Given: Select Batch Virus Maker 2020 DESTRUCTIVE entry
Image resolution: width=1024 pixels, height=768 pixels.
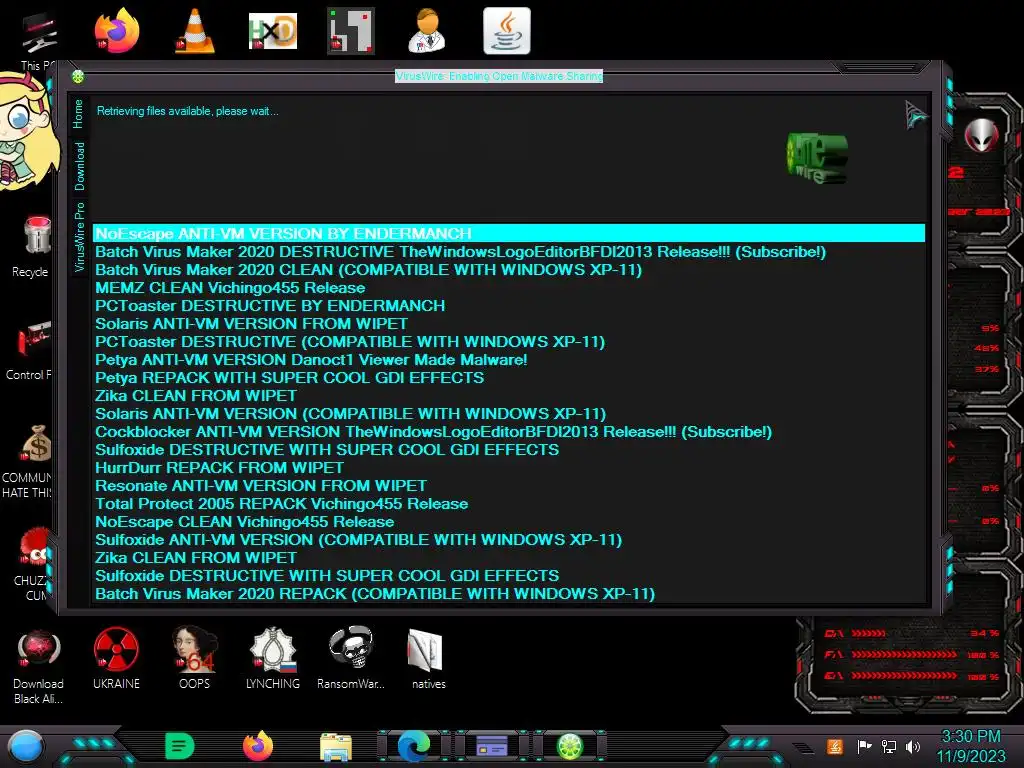Looking at the screenshot, I should click(x=509, y=252).
